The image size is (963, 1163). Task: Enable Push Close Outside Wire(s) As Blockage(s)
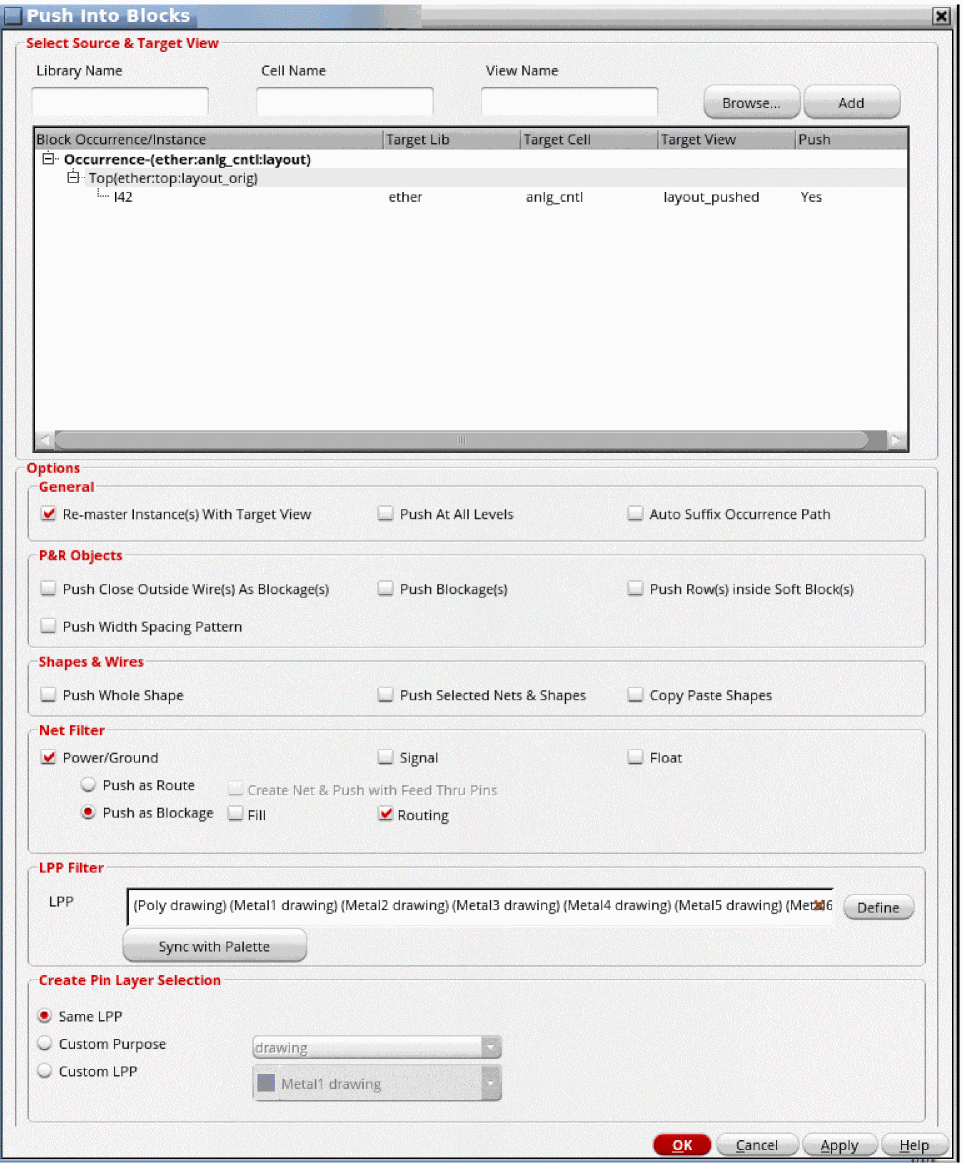(x=49, y=588)
